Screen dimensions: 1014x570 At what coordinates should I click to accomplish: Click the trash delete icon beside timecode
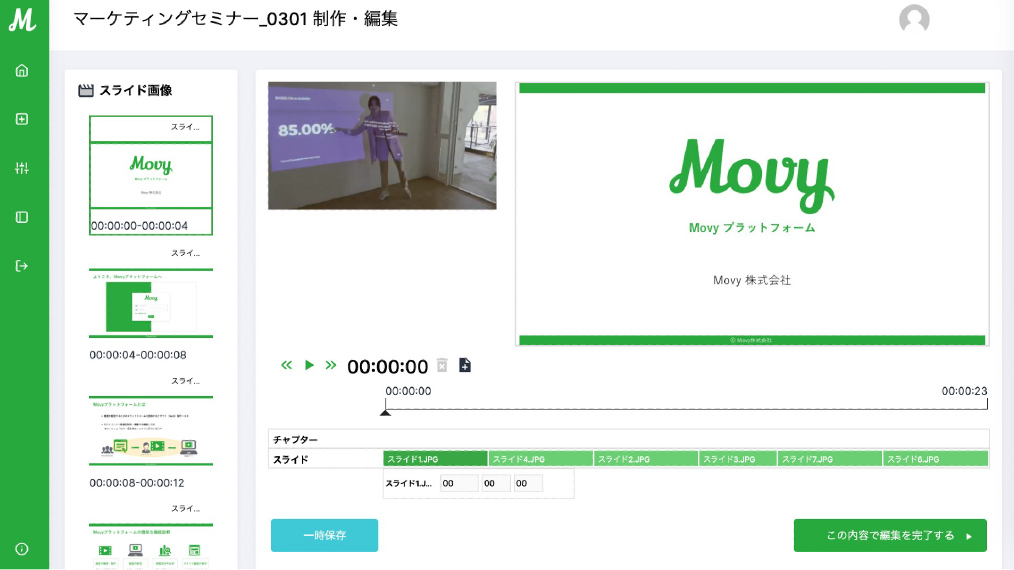[442, 365]
